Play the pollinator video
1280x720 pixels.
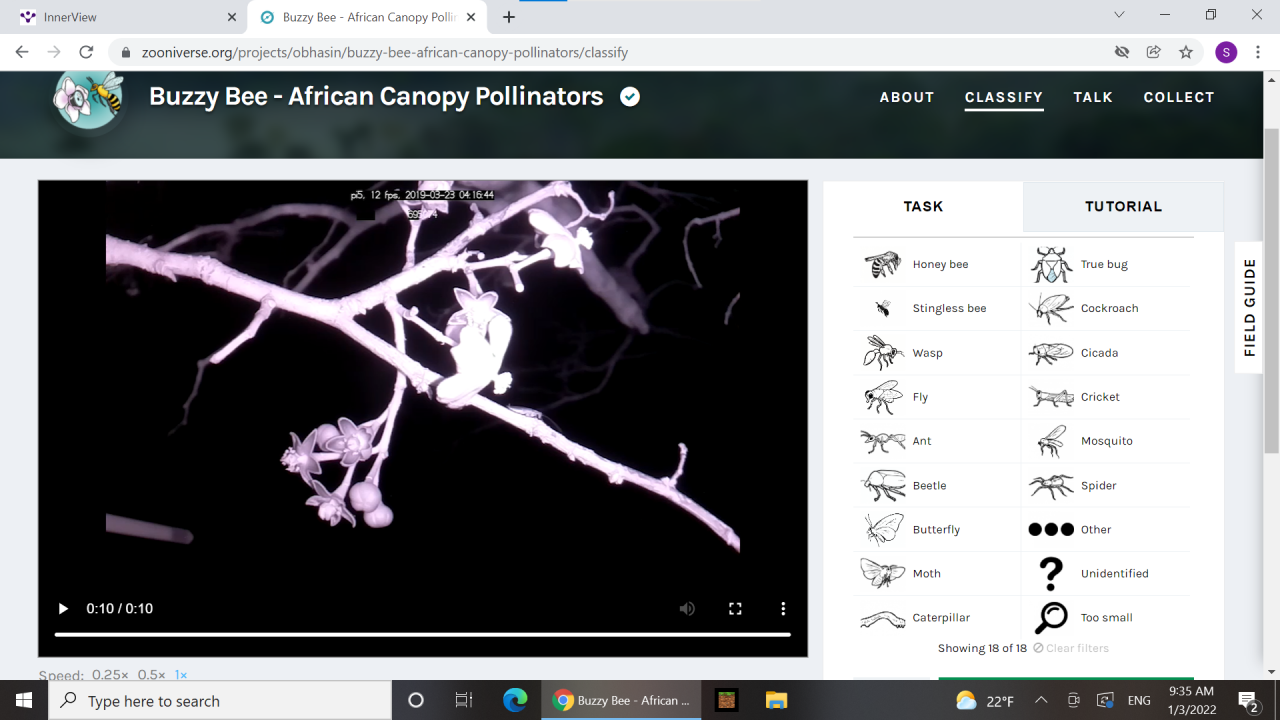(63, 608)
